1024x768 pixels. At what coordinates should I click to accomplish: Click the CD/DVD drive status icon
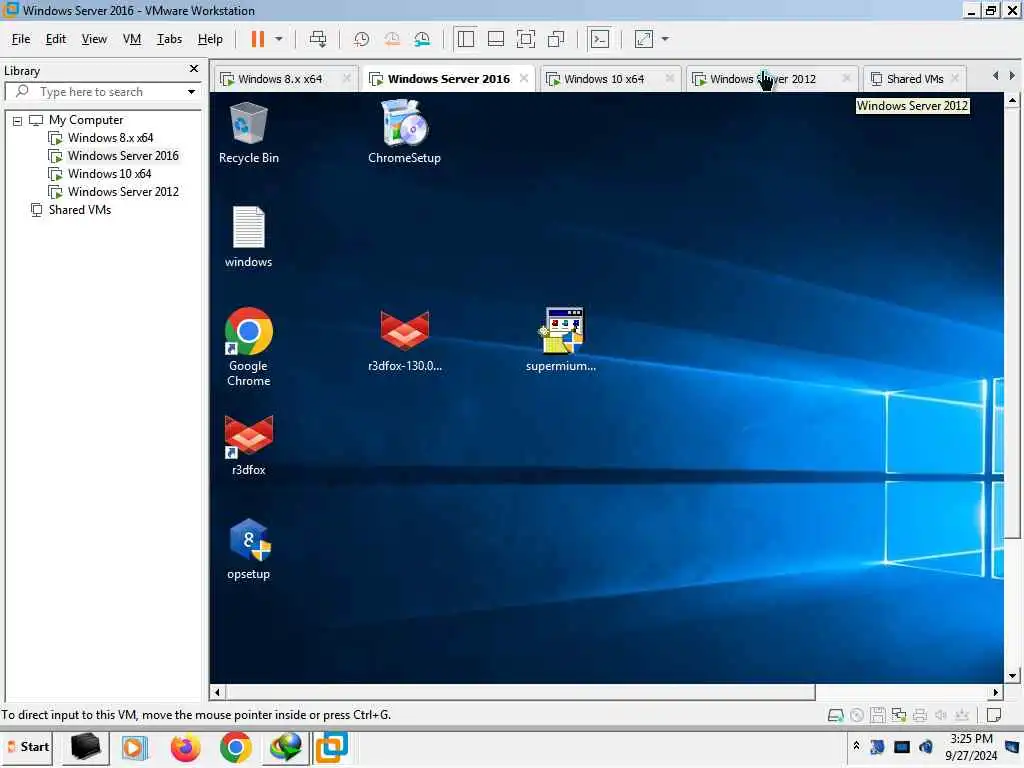click(857, 715)
